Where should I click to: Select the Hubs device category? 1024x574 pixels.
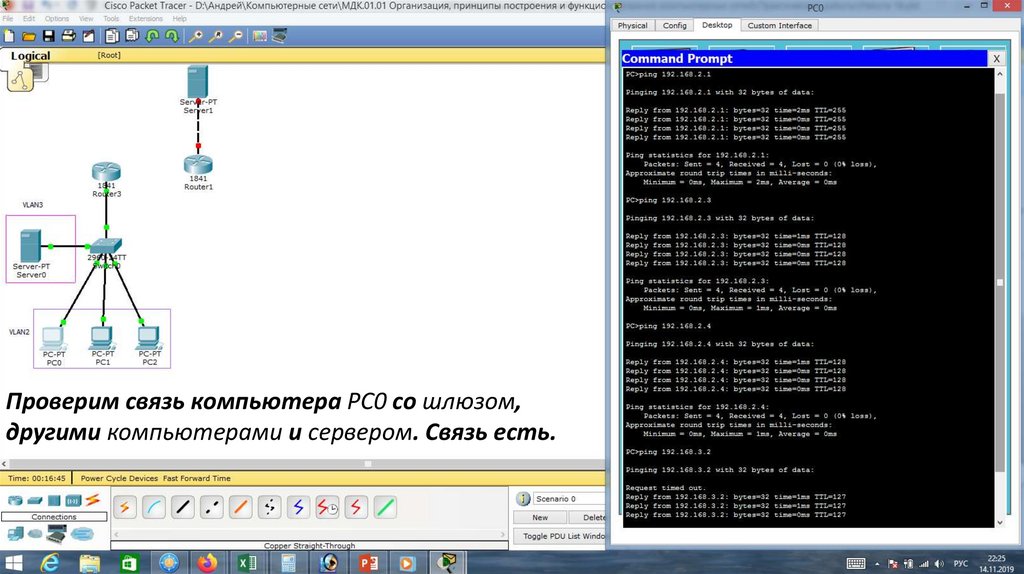click(54, 501)
